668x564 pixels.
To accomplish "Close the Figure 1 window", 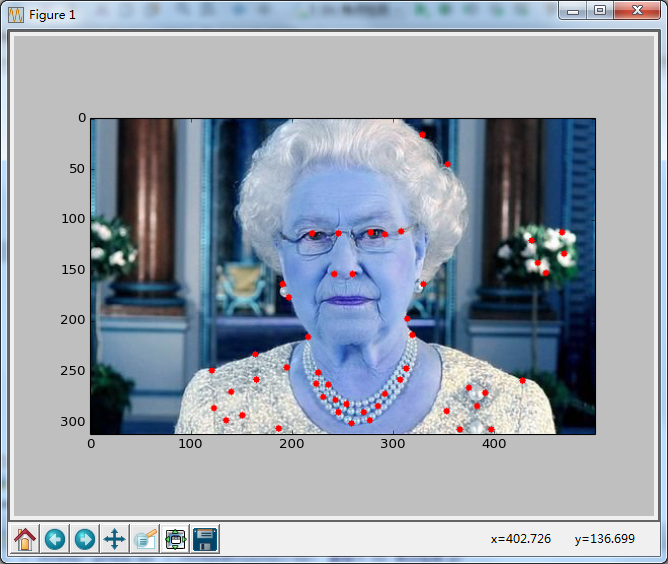I will [x=637, y=10].
